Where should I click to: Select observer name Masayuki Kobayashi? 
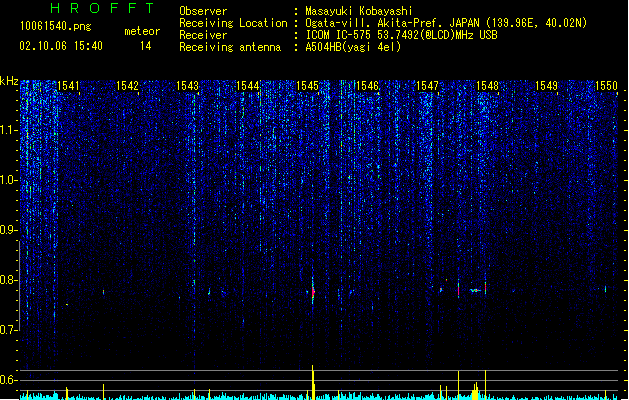coord(359,11)
